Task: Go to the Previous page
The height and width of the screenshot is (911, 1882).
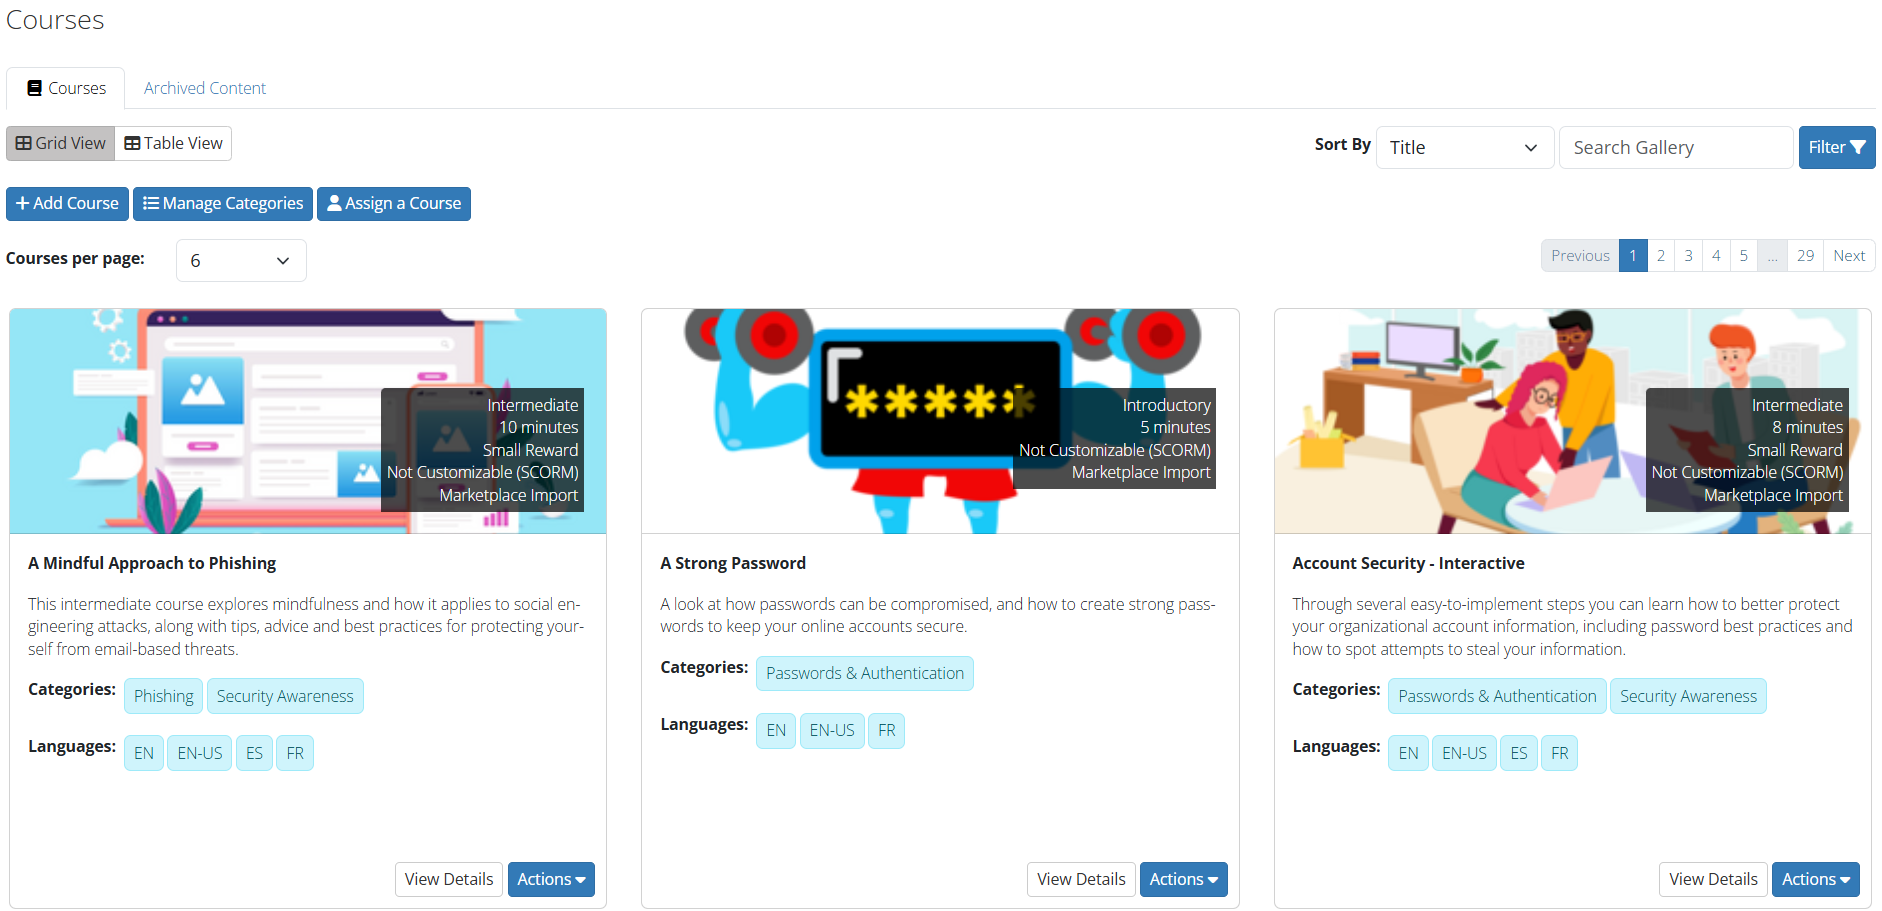Action: click(1580, 256)
